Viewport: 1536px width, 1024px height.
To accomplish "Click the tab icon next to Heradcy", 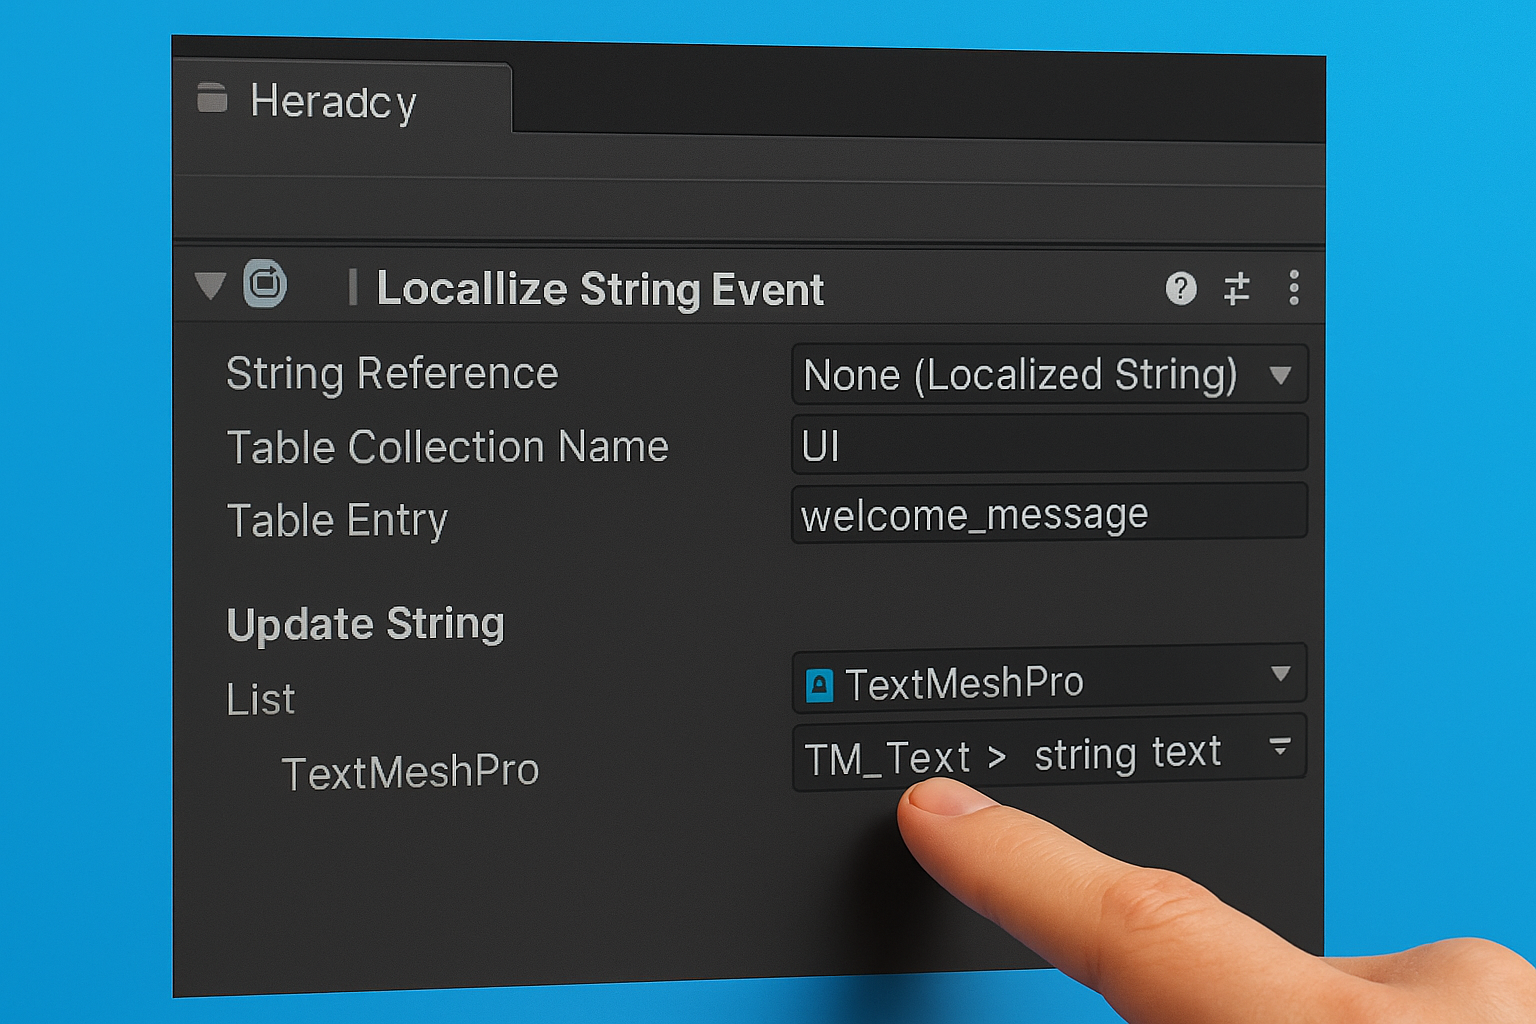I will point(211,99).
